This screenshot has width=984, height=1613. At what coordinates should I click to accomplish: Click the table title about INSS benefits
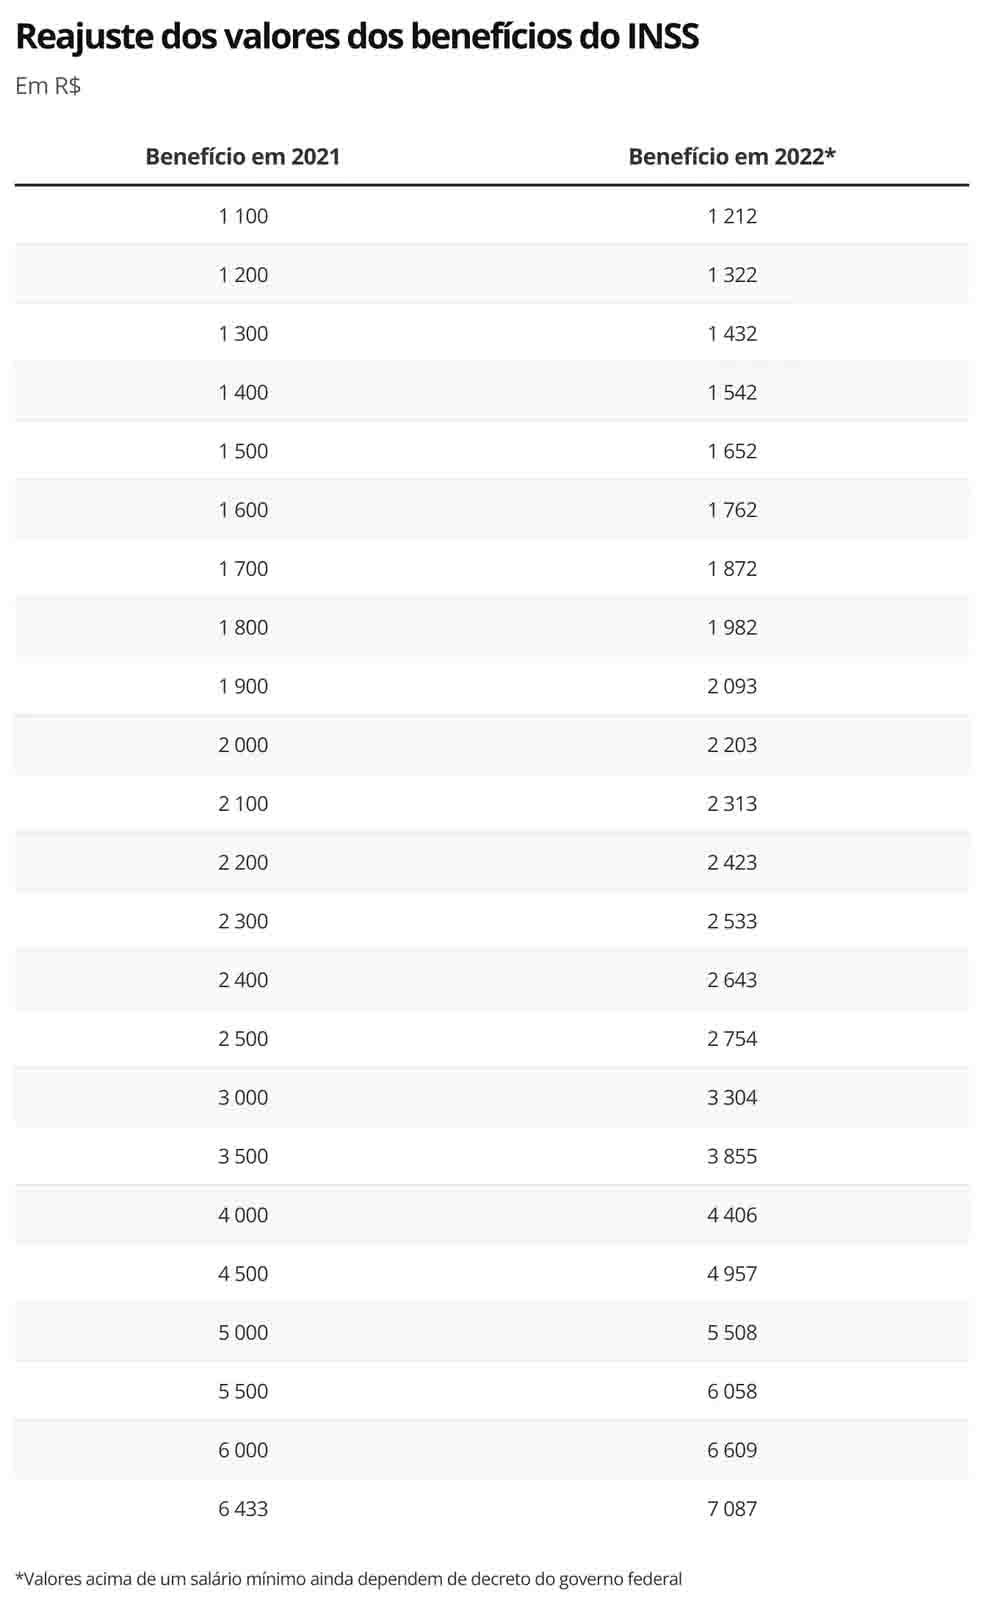tap(357, 37)
